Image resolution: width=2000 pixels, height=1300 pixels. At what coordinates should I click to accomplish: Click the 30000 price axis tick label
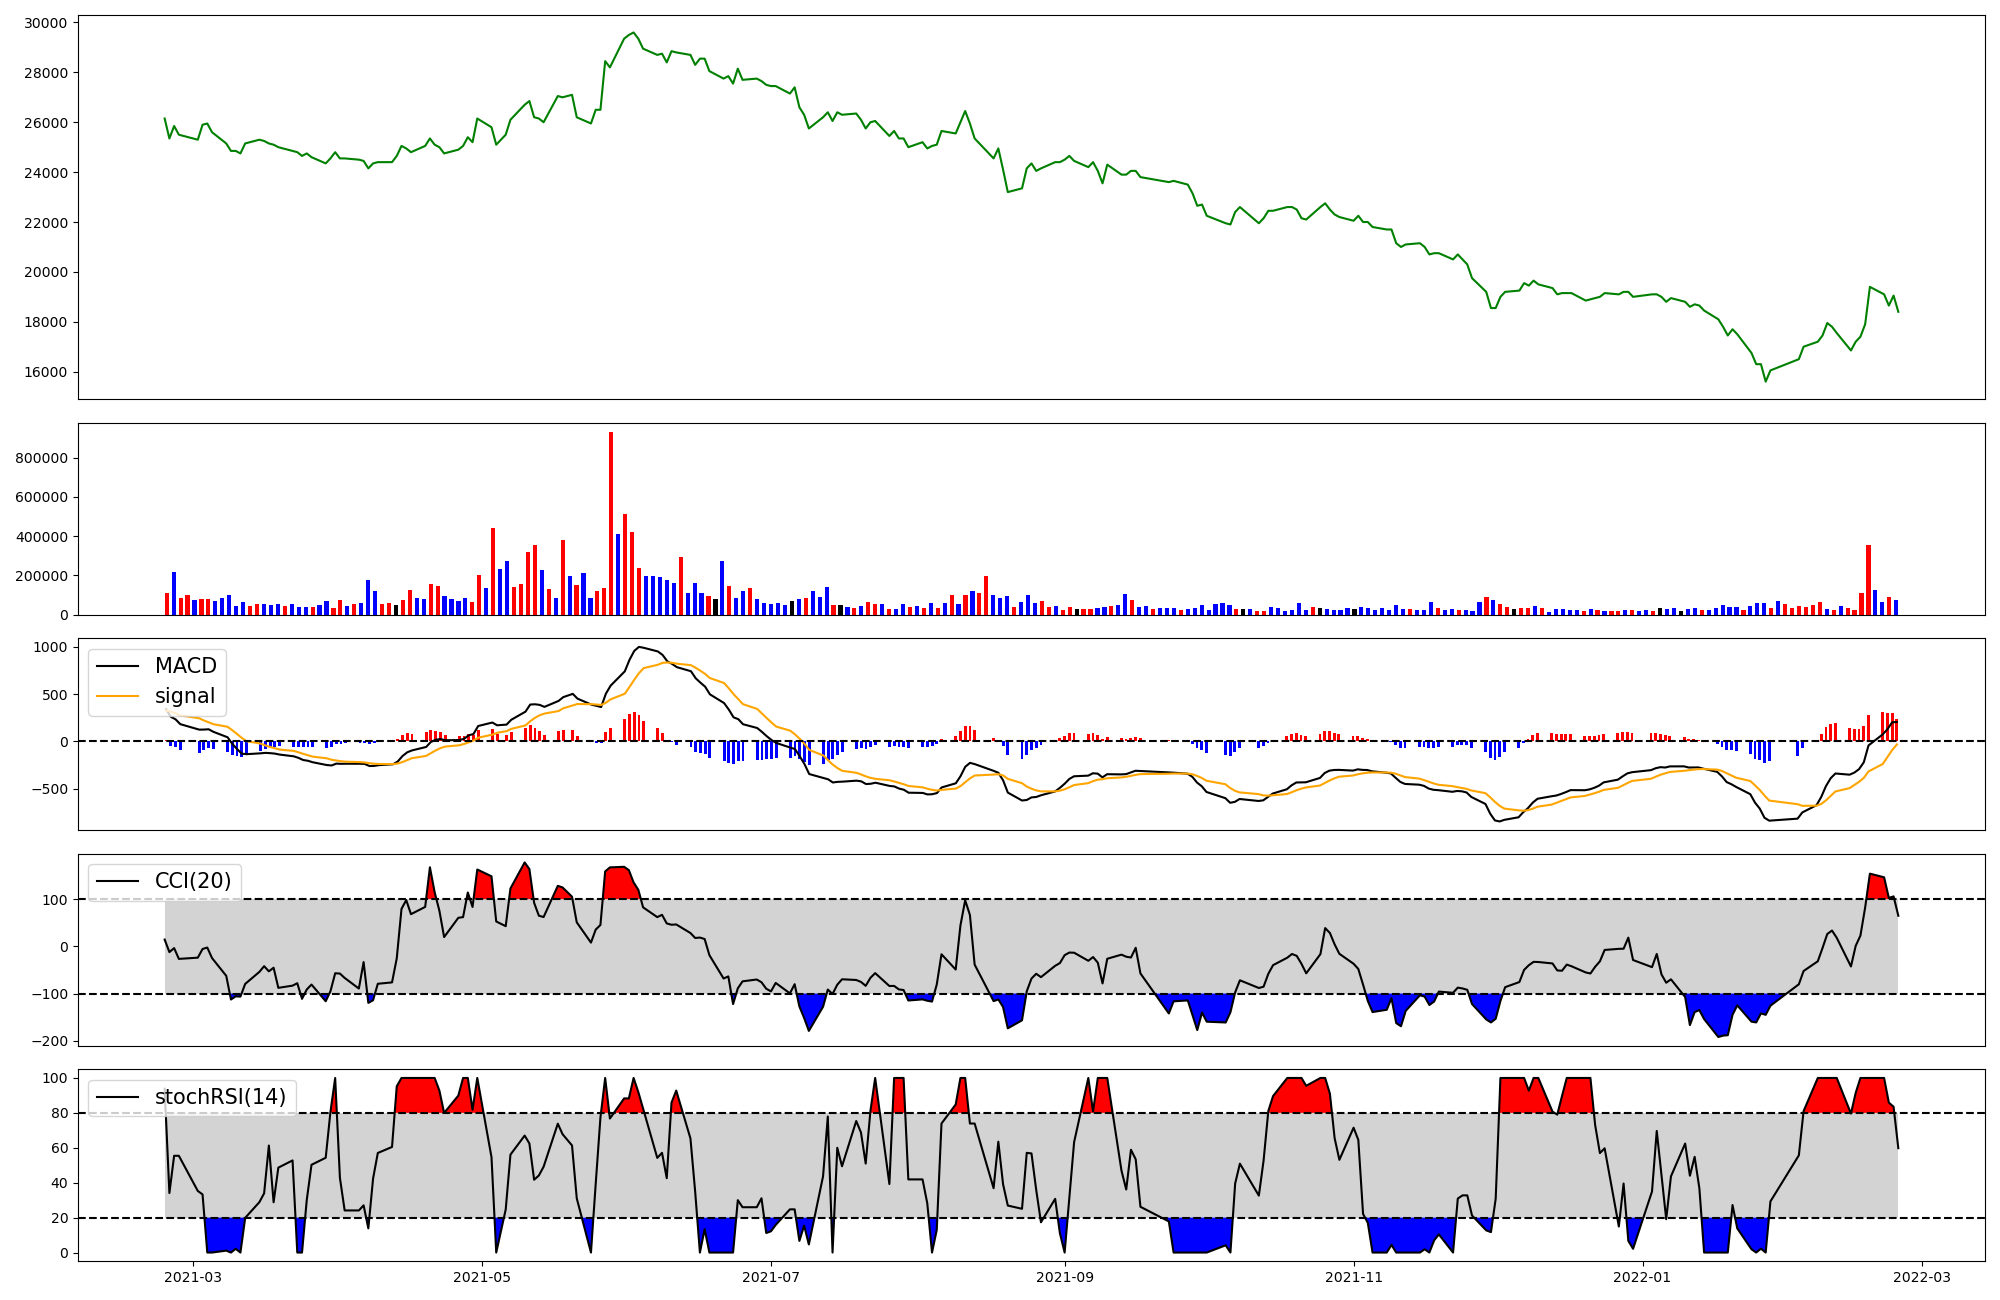coord(44,23)
